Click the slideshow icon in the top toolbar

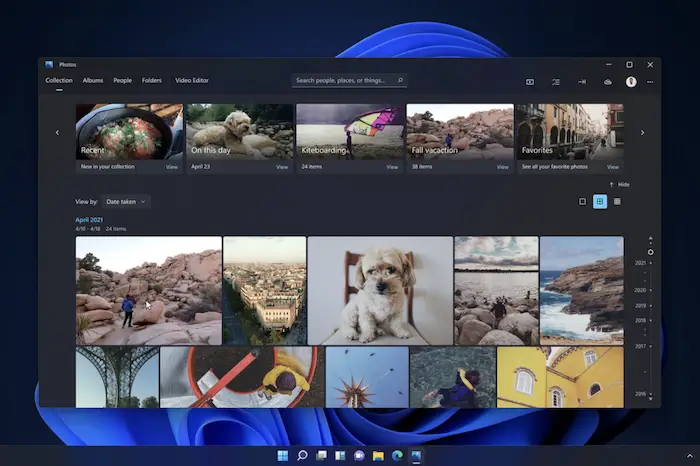[x=530, y=81]
